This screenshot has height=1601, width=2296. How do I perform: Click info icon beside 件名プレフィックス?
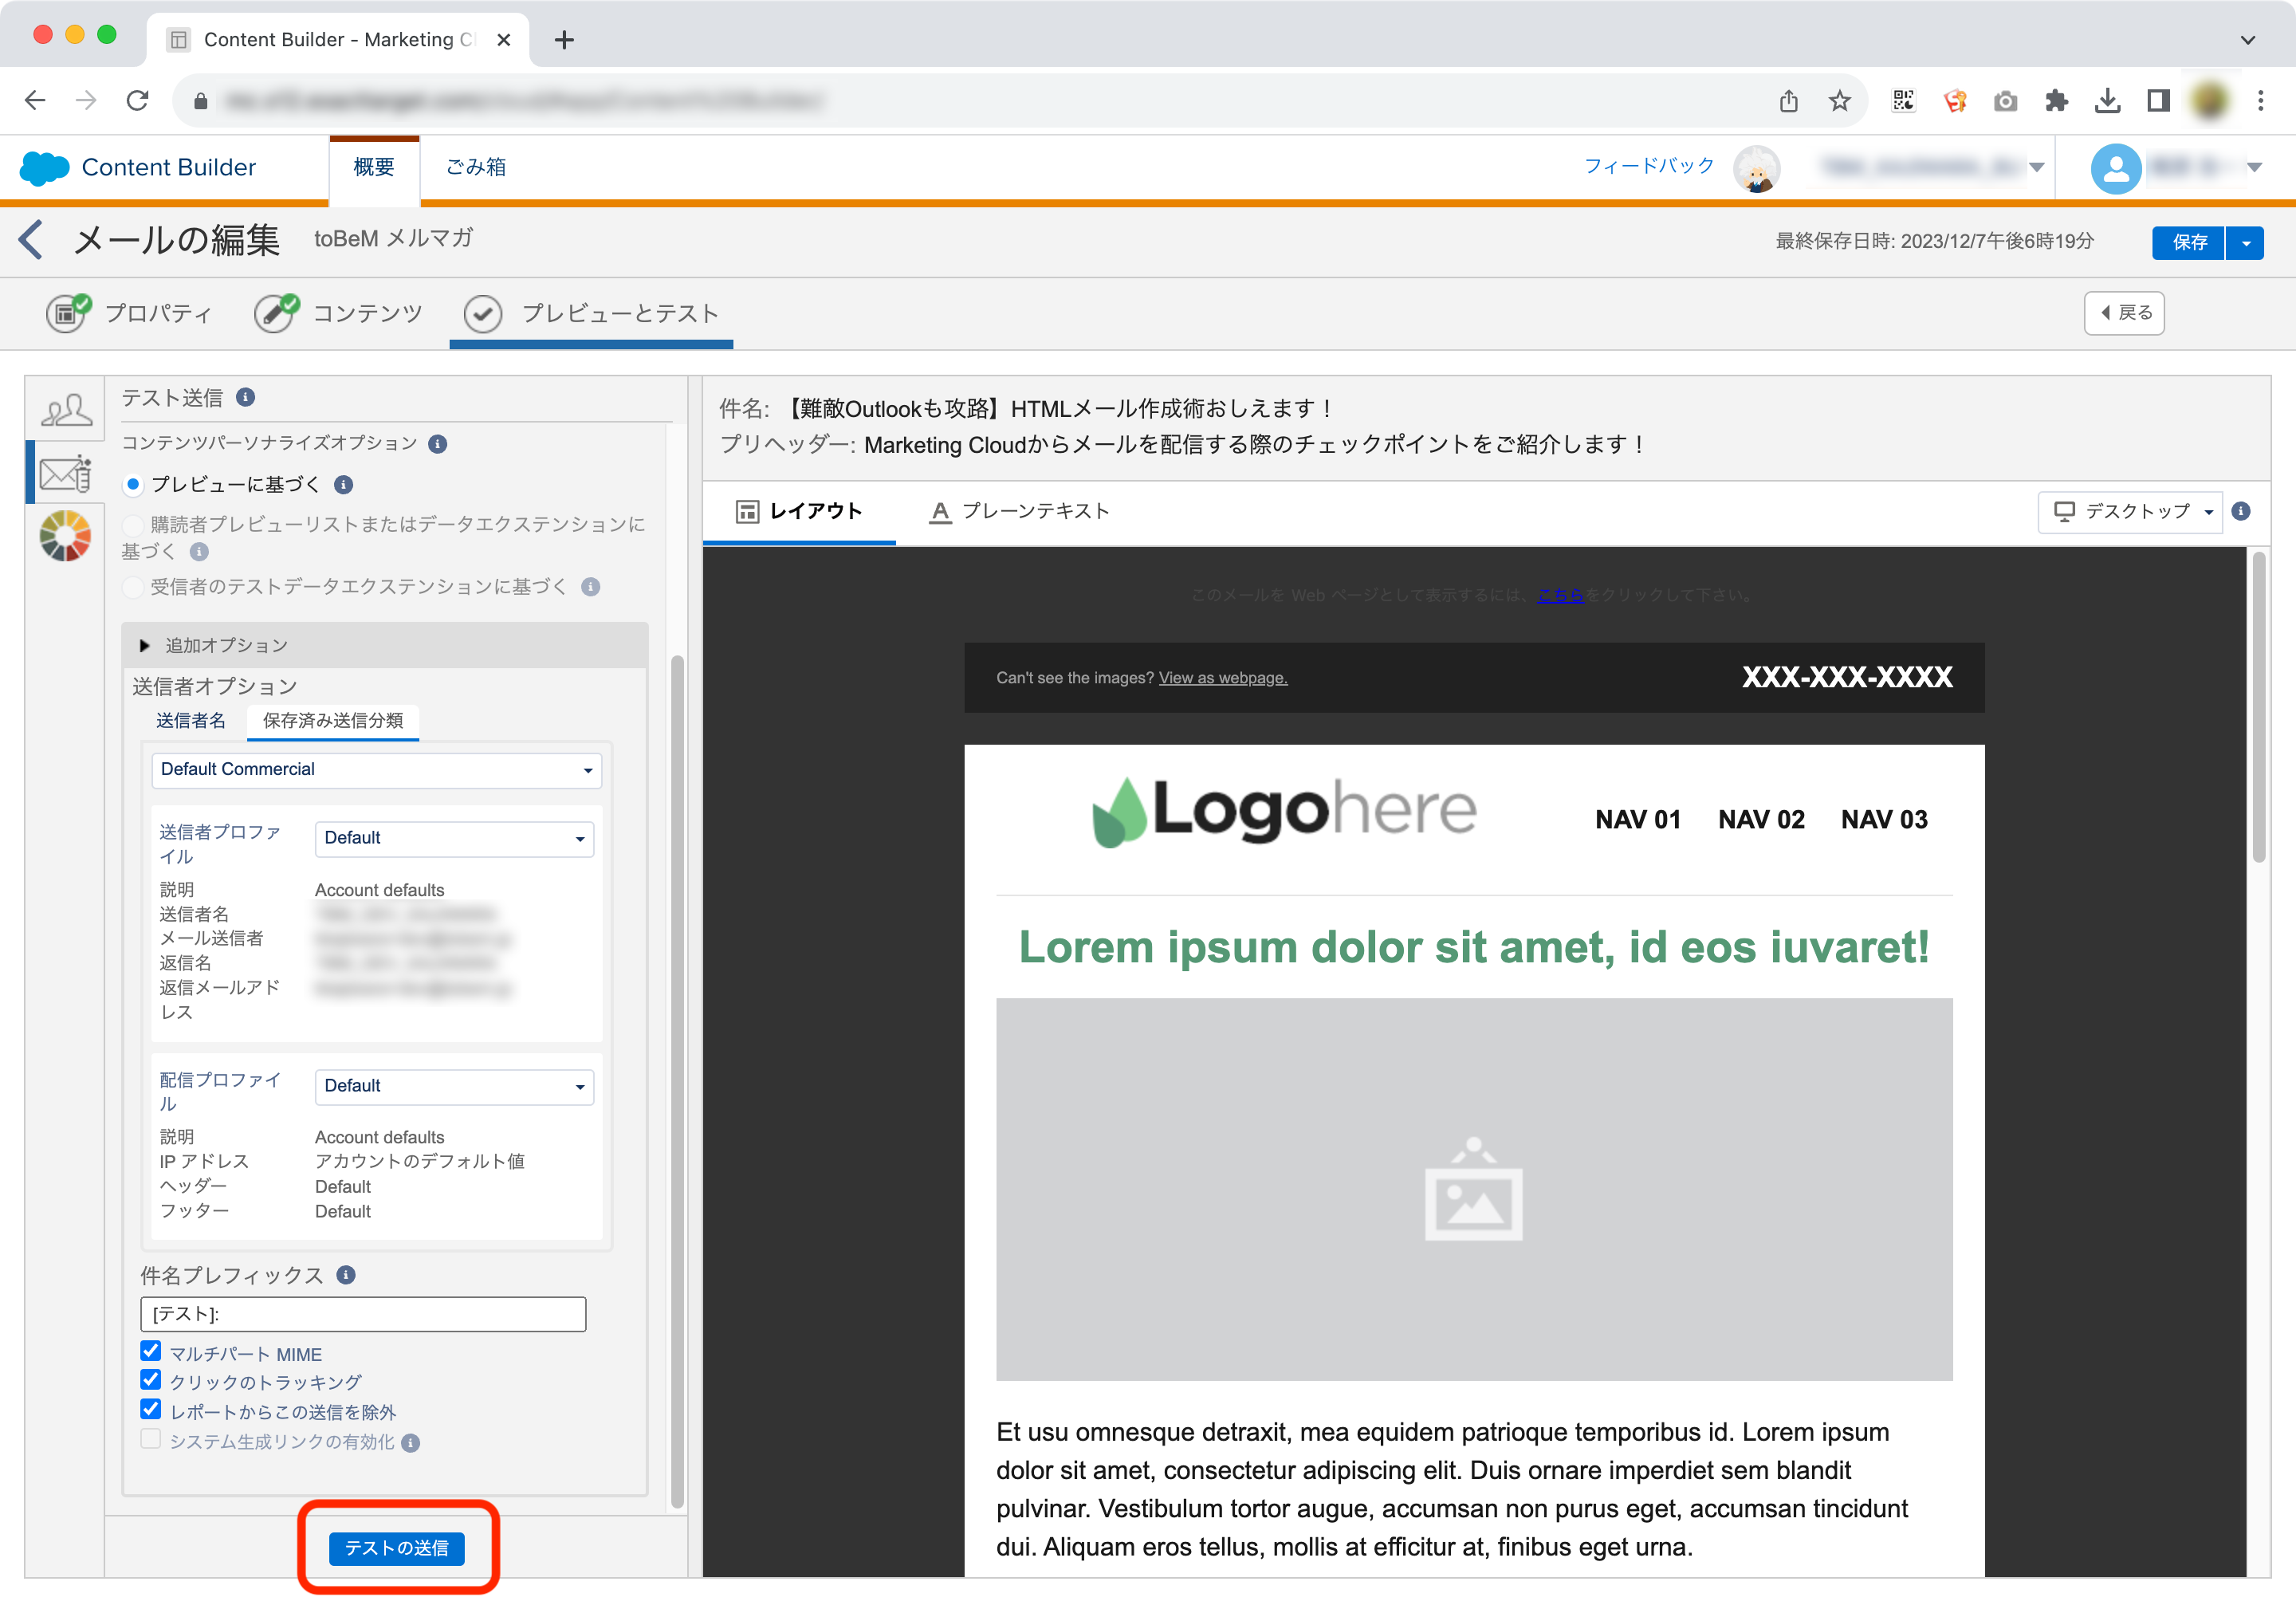coord(346,1275)
